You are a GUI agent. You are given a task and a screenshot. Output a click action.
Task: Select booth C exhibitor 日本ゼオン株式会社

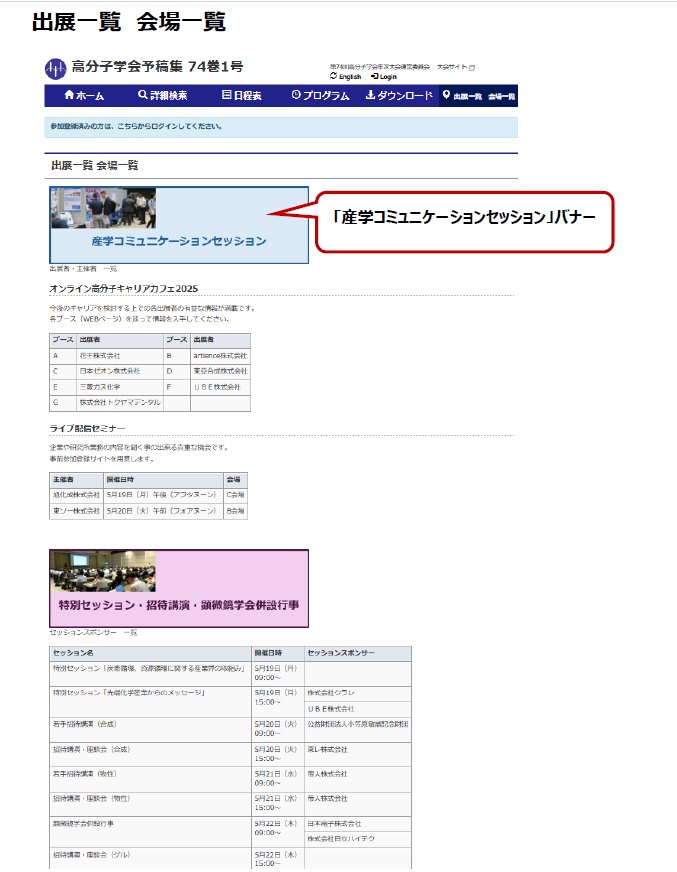tap(110, 371)
